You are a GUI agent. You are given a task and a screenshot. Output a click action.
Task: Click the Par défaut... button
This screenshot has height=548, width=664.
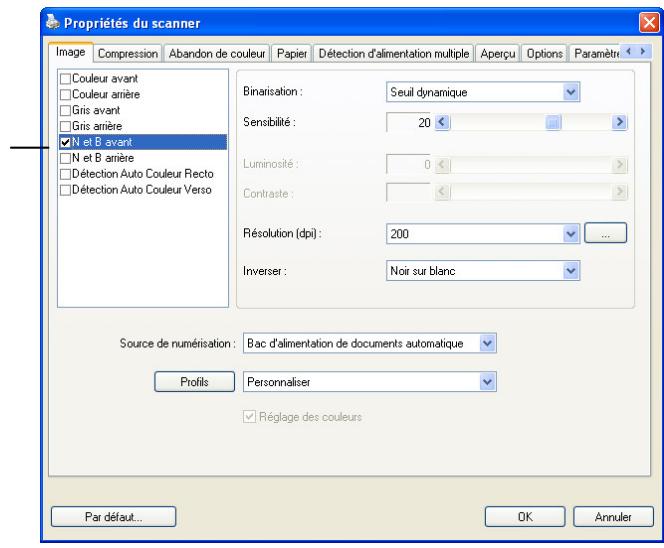(x=113, y=517)
